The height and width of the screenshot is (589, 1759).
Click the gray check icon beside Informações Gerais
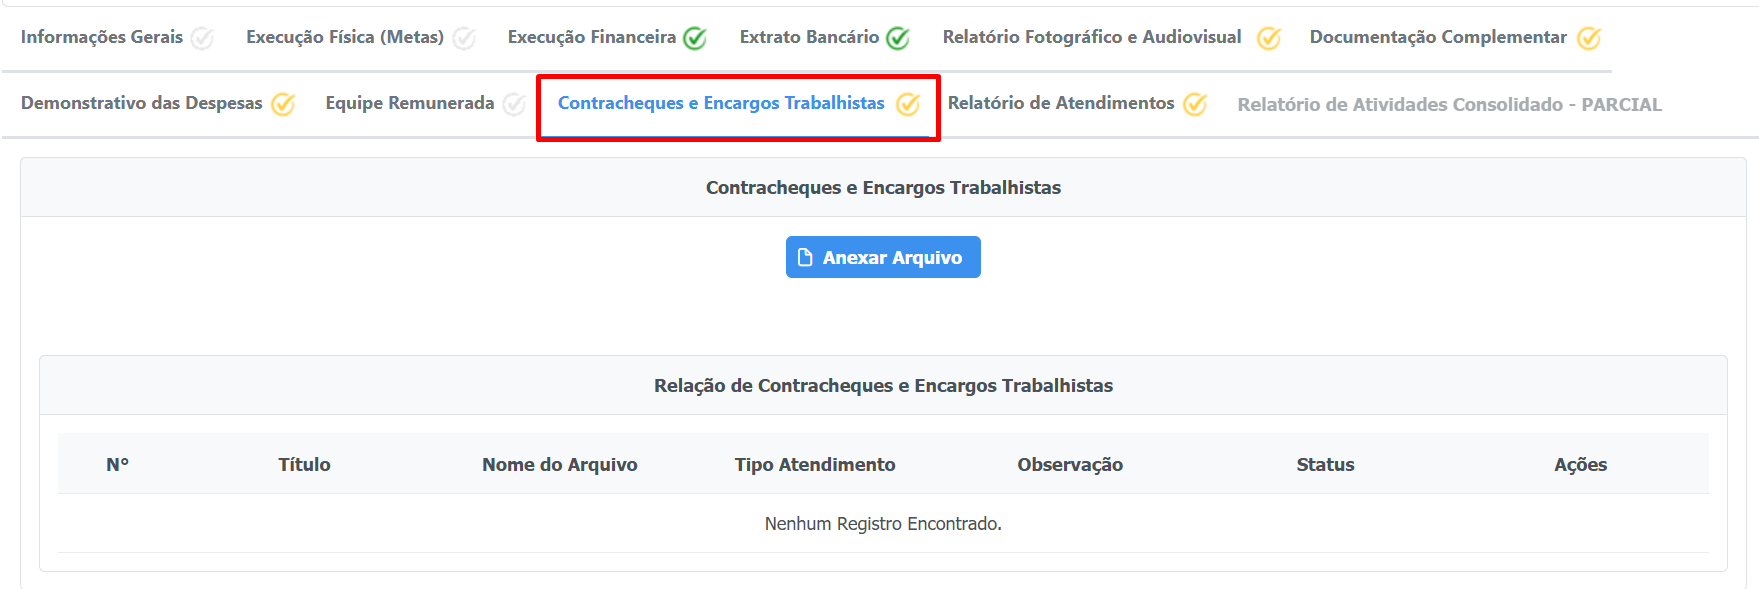coord(202,38)
